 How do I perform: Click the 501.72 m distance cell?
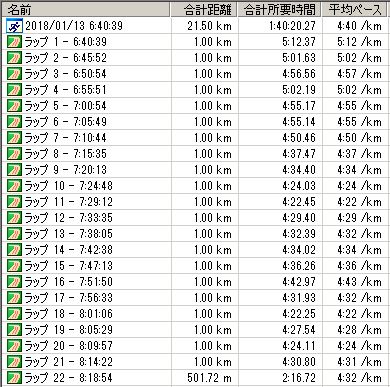209,378
